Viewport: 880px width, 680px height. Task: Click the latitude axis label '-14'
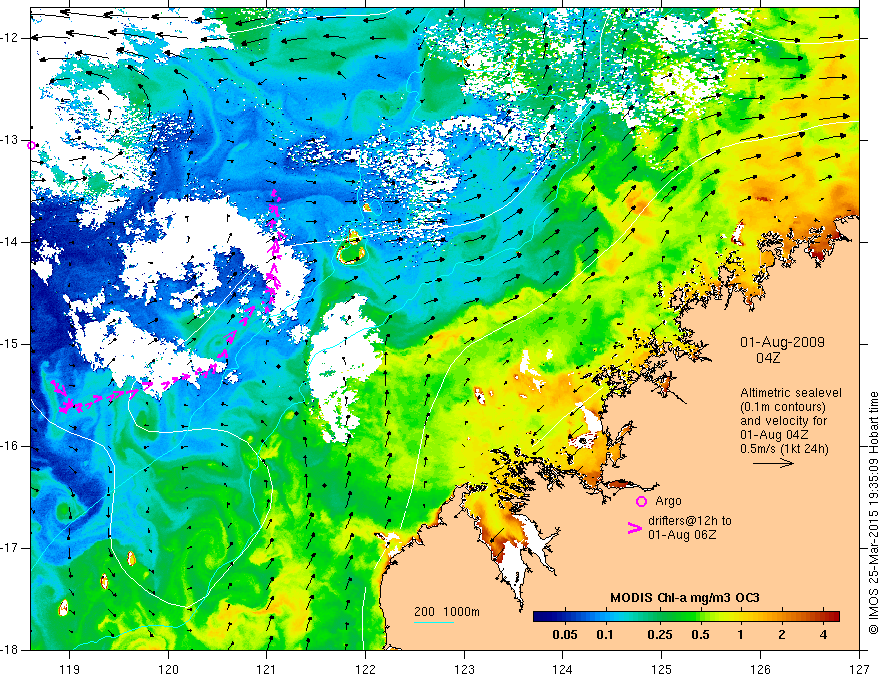[10, 242]
